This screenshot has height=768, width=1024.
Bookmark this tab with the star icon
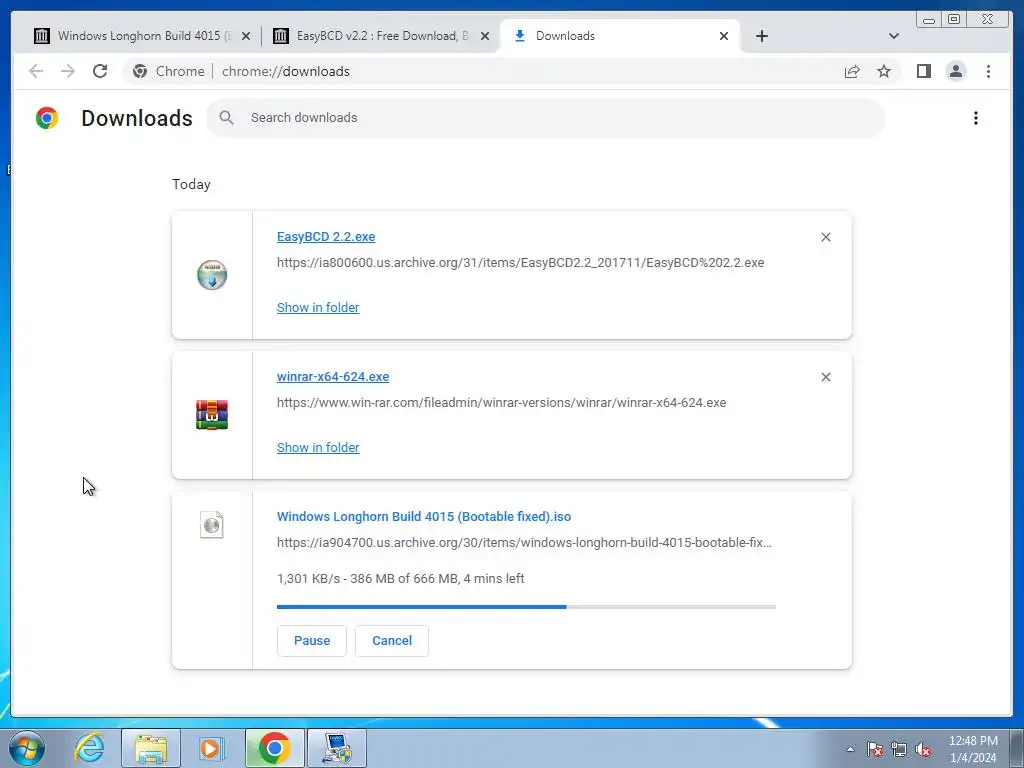(x=884, y=71)
